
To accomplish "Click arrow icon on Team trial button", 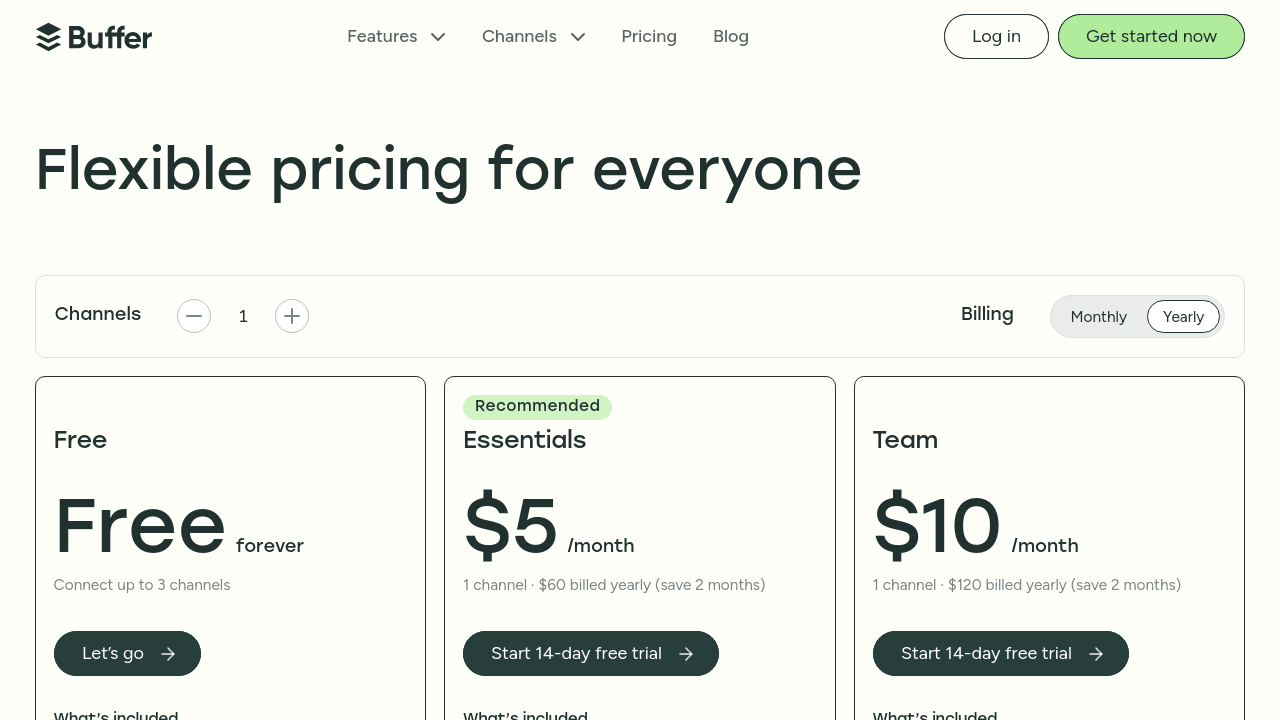I will point(1096,654).
